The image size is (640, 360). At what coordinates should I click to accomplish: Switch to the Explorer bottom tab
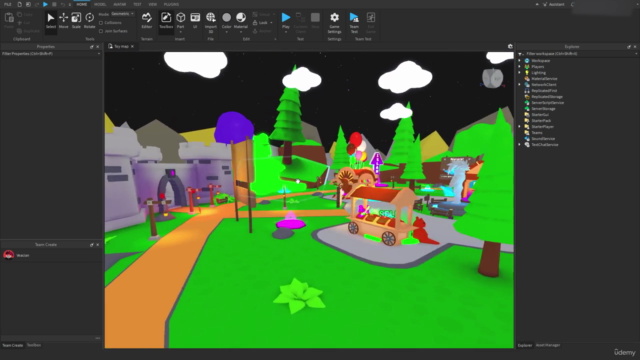tap(525, 345)
